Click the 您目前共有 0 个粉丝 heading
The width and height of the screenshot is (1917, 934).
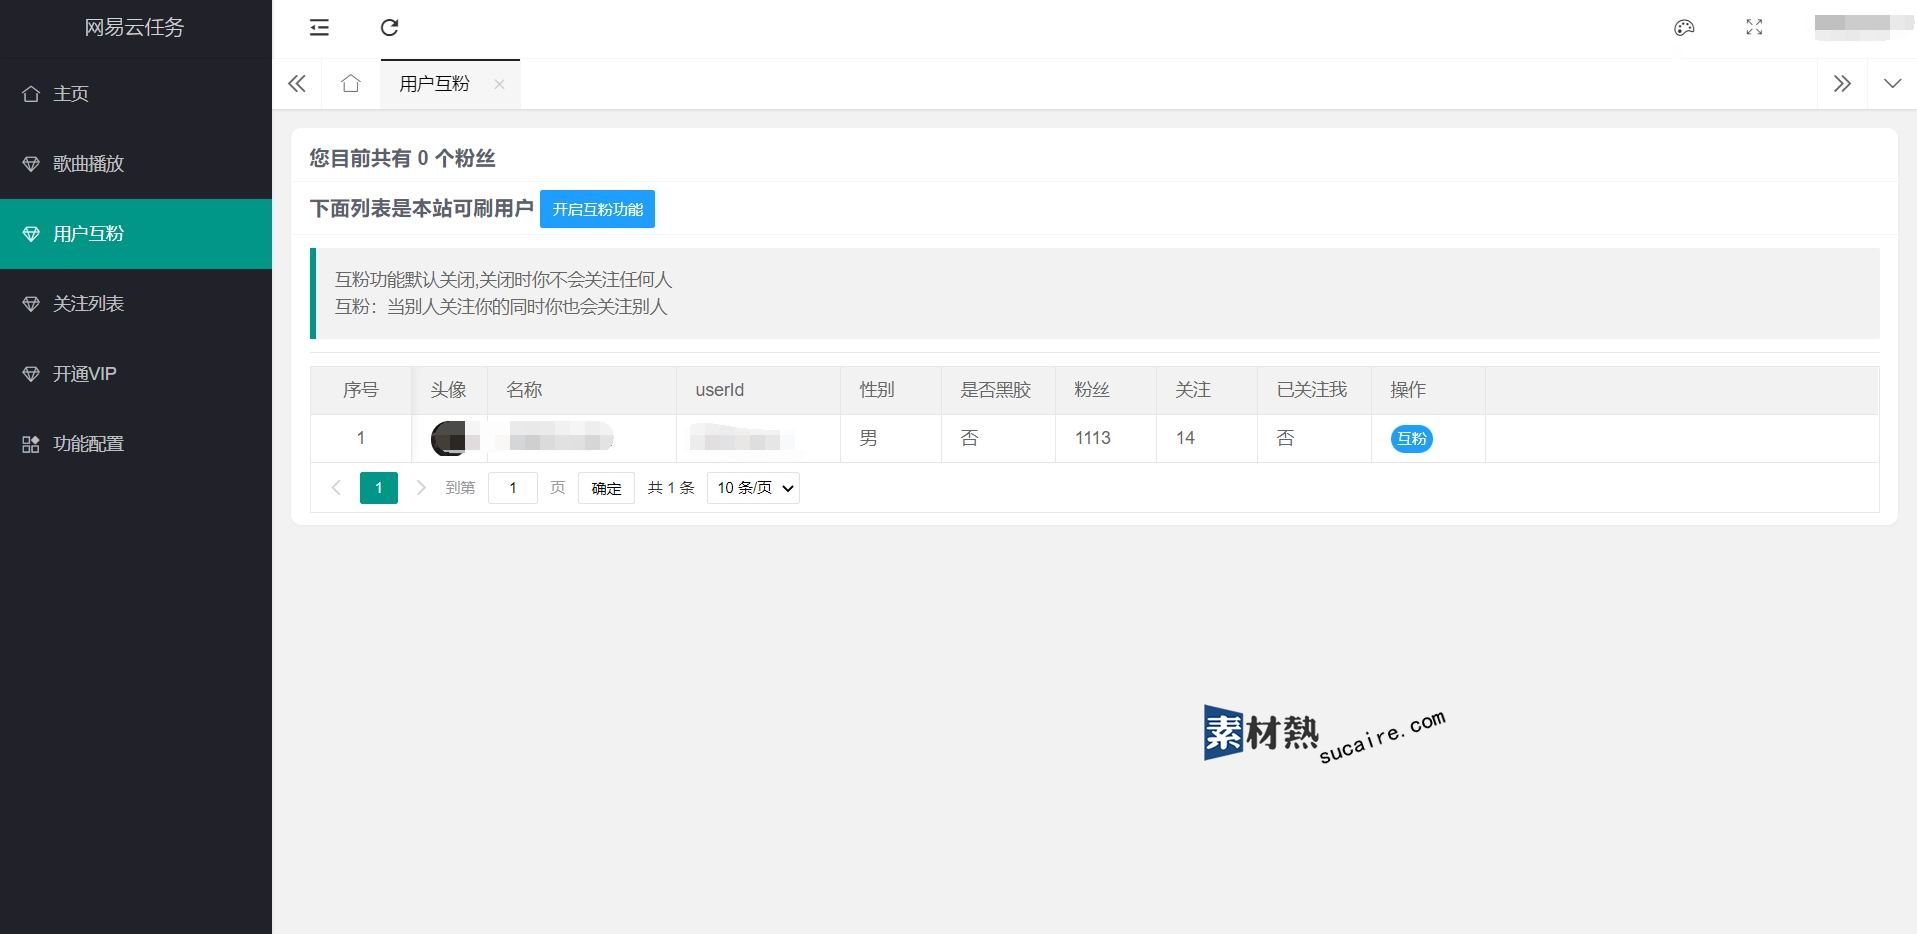pyautogui.click(x=402, y=158)
